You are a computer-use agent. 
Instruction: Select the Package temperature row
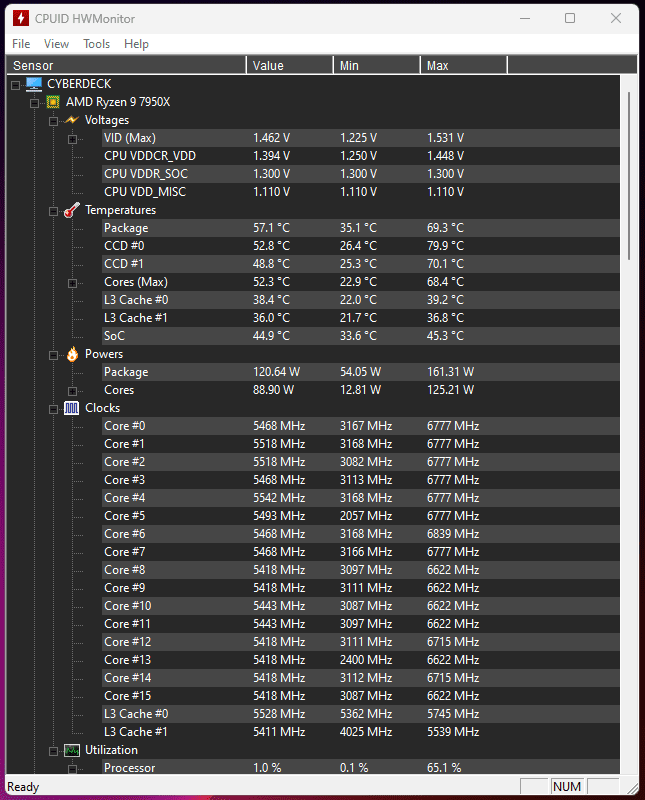pos(361,228)
